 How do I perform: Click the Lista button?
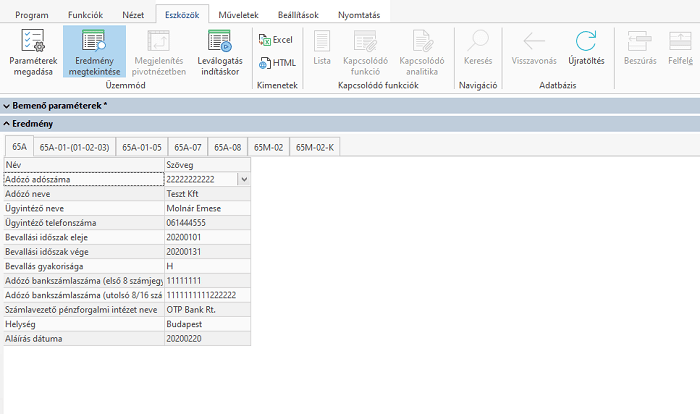pyautogui.click(x=322, y=42)
